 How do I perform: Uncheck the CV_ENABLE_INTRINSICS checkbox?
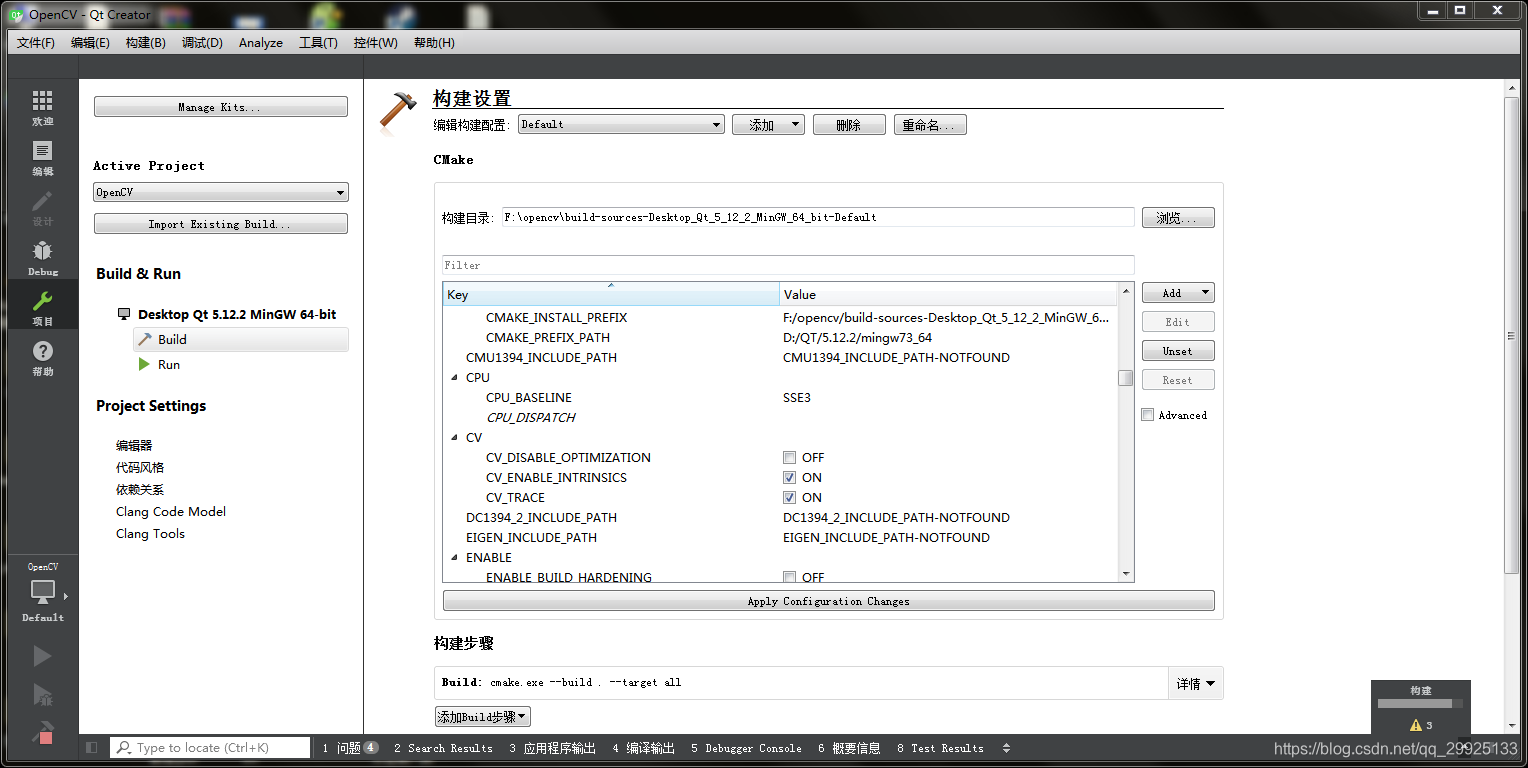(790, 477)
